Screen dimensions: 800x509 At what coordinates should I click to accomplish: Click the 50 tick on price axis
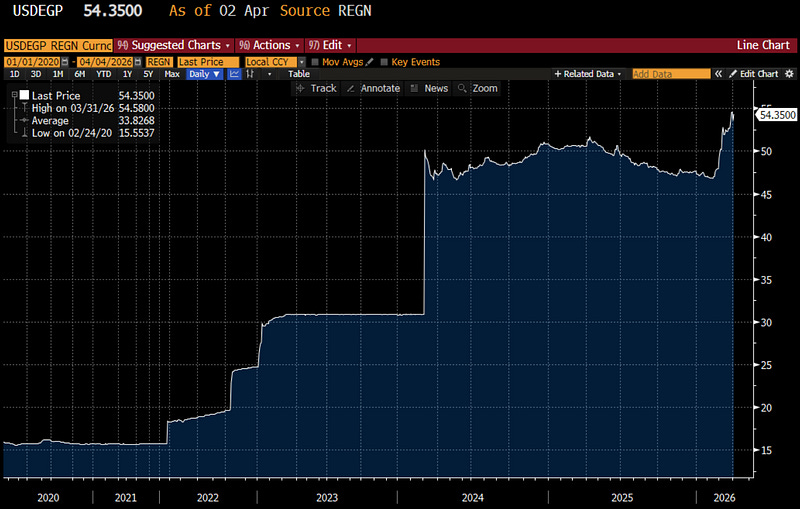click(766, 151)
